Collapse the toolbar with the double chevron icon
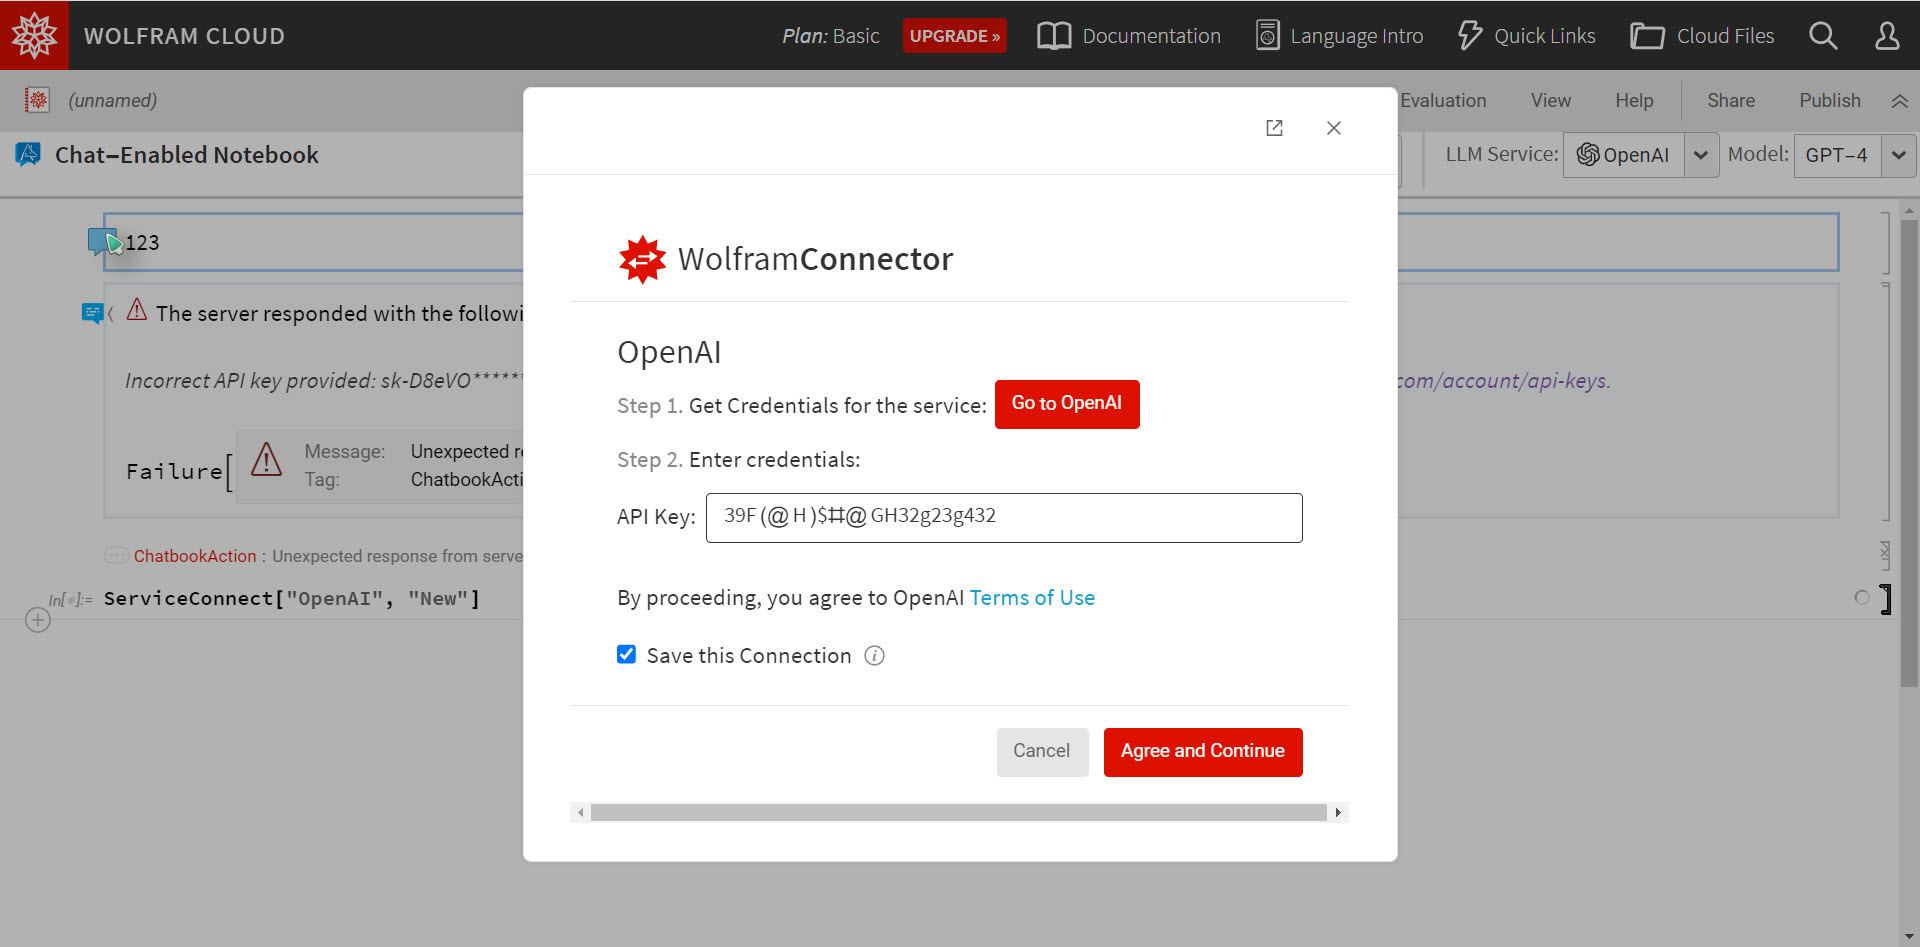Viewport: 1920px width, 947px height. [x=1899, y=101]
